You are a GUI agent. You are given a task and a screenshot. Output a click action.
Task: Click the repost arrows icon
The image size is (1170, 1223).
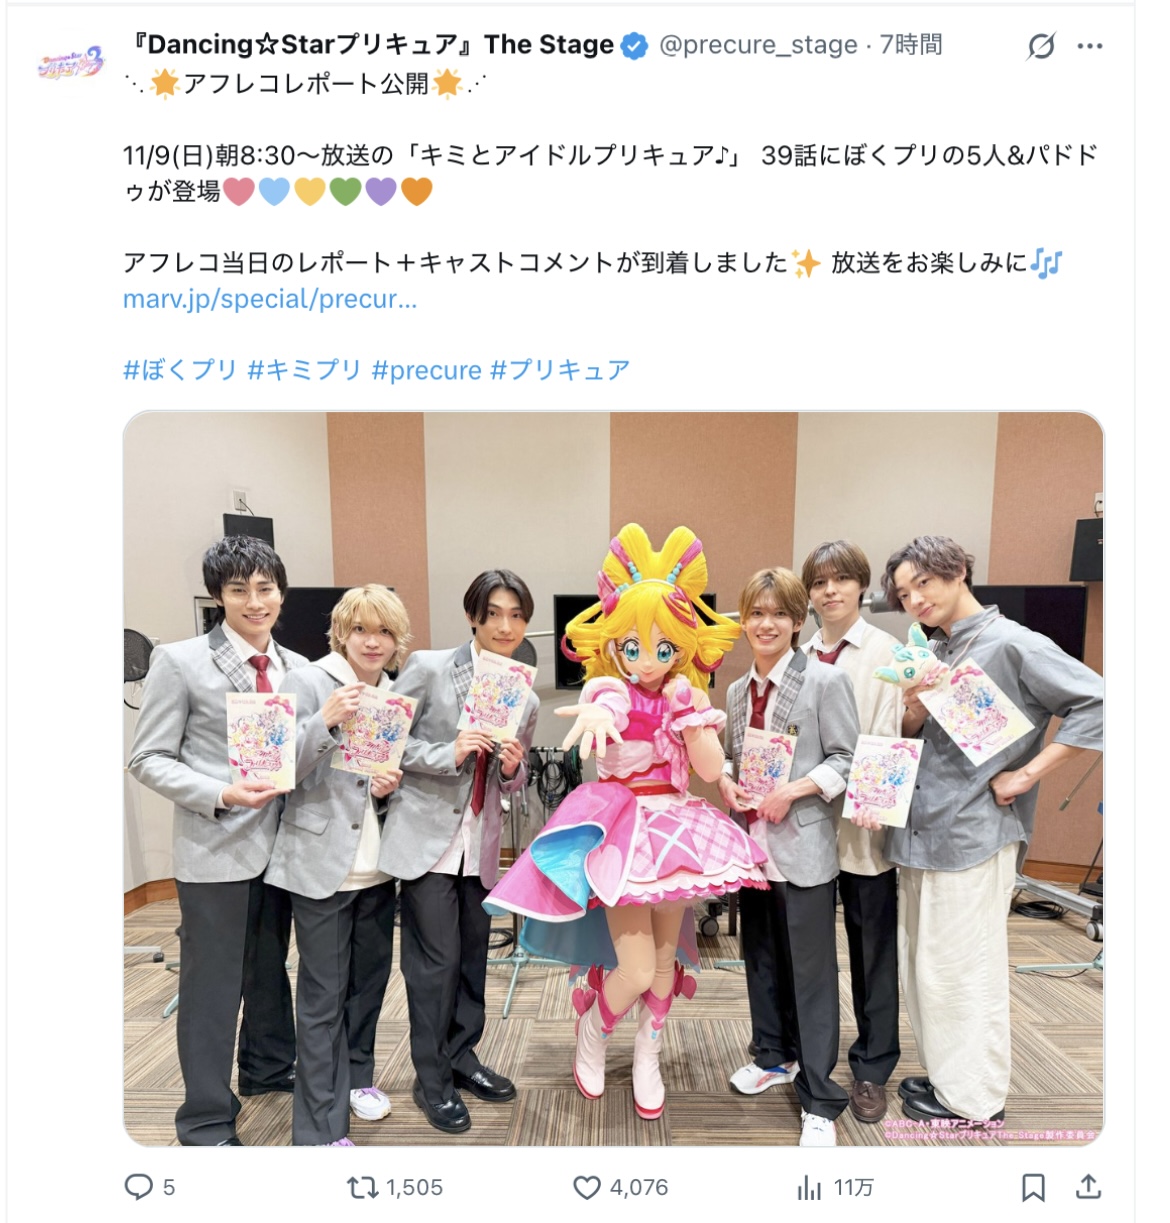click(x=362, y=1187)
